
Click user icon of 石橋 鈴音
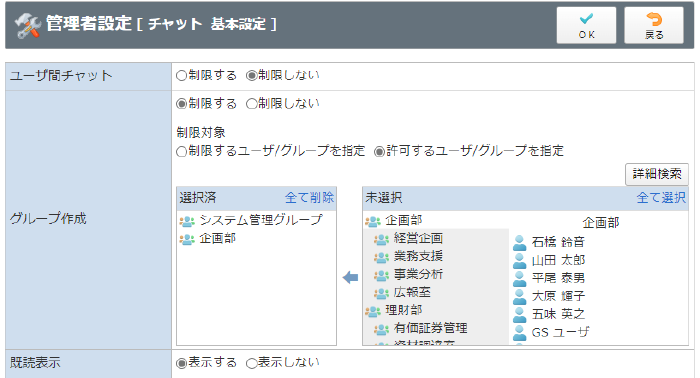coord(520,243)
